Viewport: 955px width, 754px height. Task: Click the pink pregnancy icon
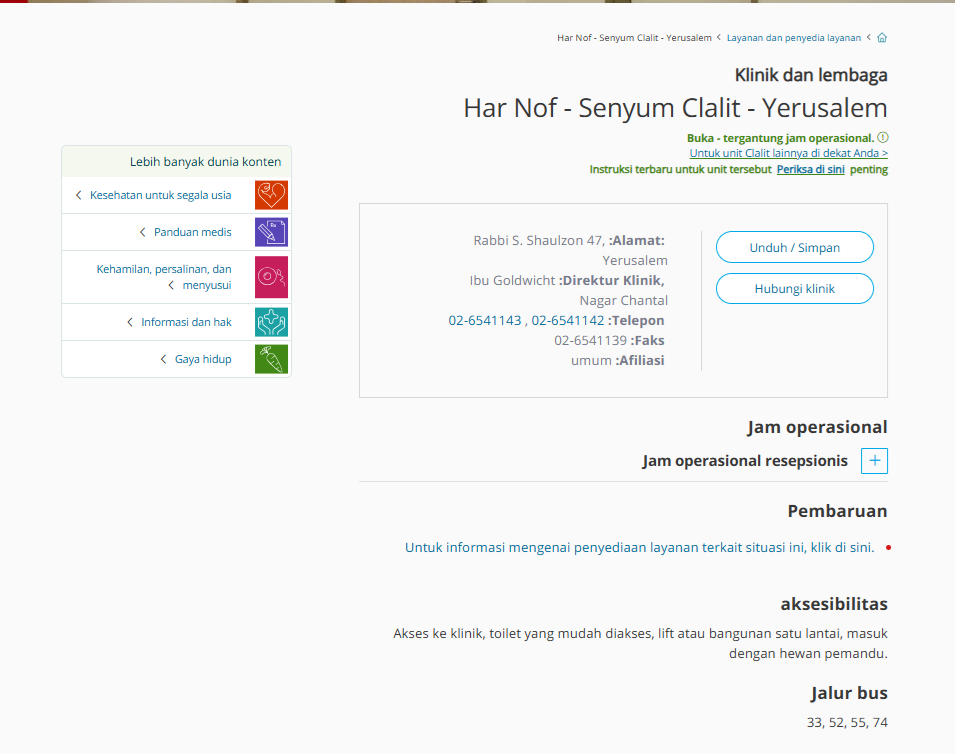pos(271,277)
